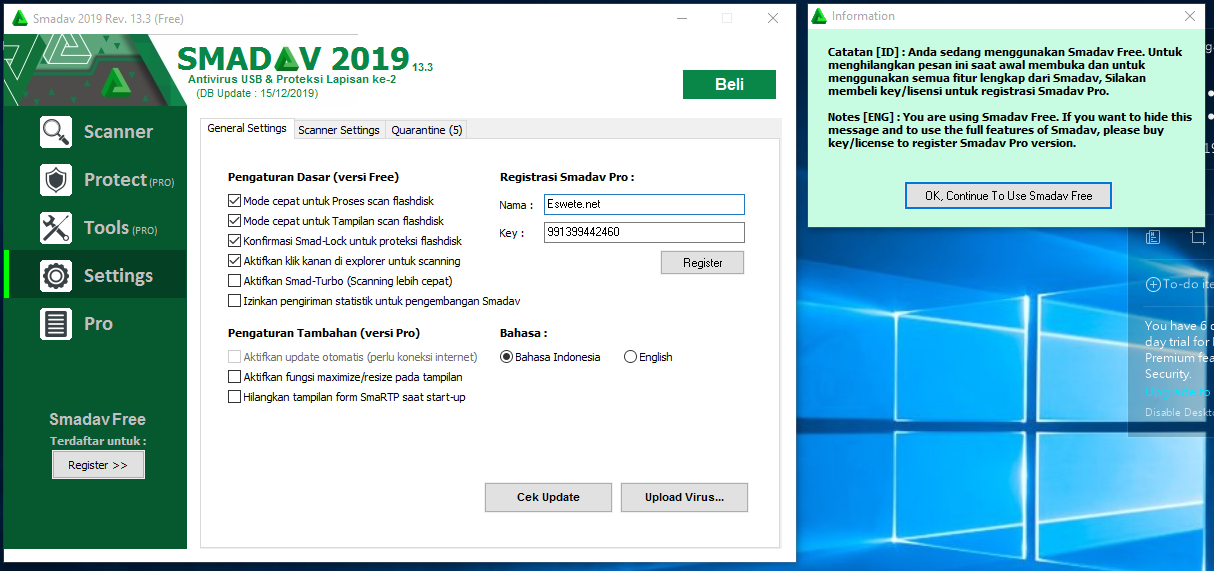This screenshot has height=571, width=1214.
Task: Toggle Mode cepat untuk Tampilan scan flashdisk
Action: (235, 221)
